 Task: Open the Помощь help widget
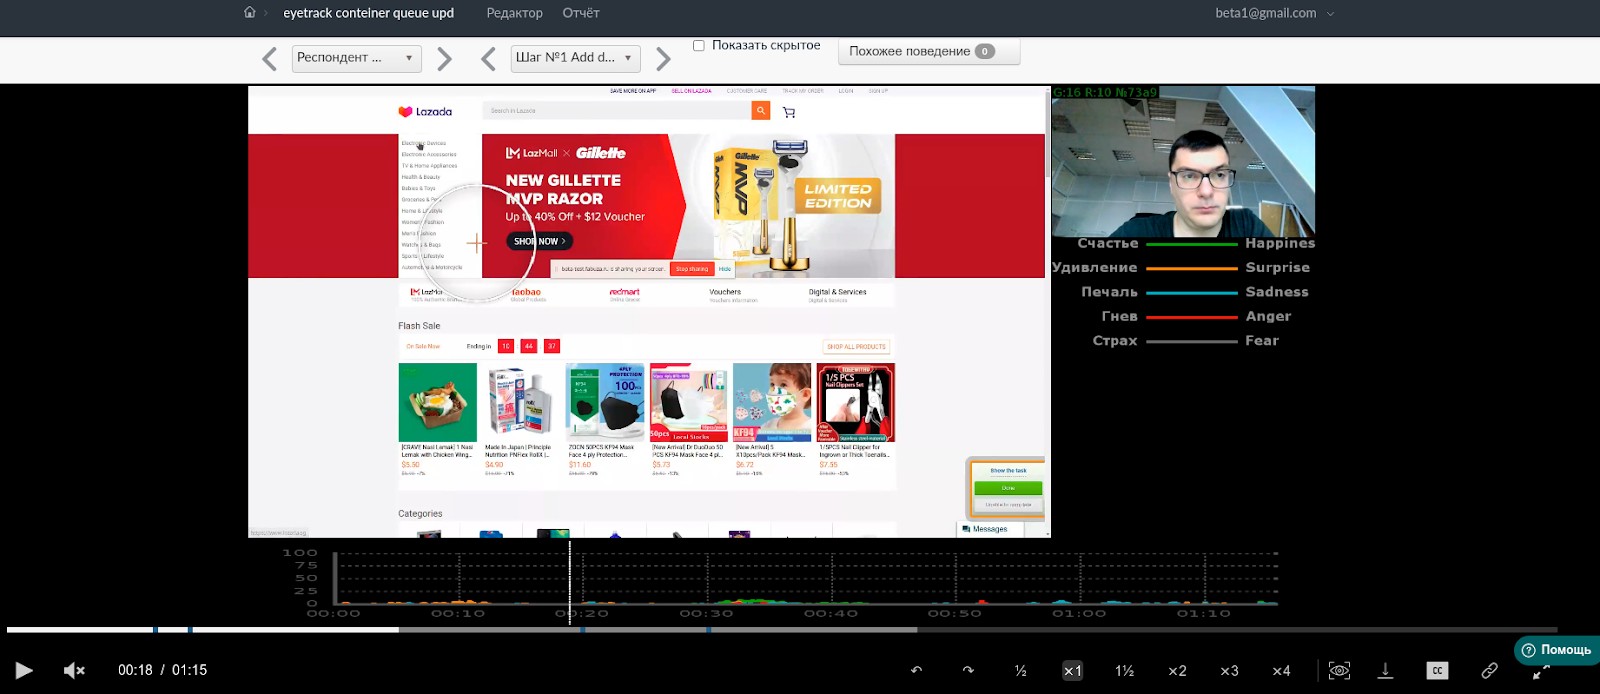[x=1557, y=650]
